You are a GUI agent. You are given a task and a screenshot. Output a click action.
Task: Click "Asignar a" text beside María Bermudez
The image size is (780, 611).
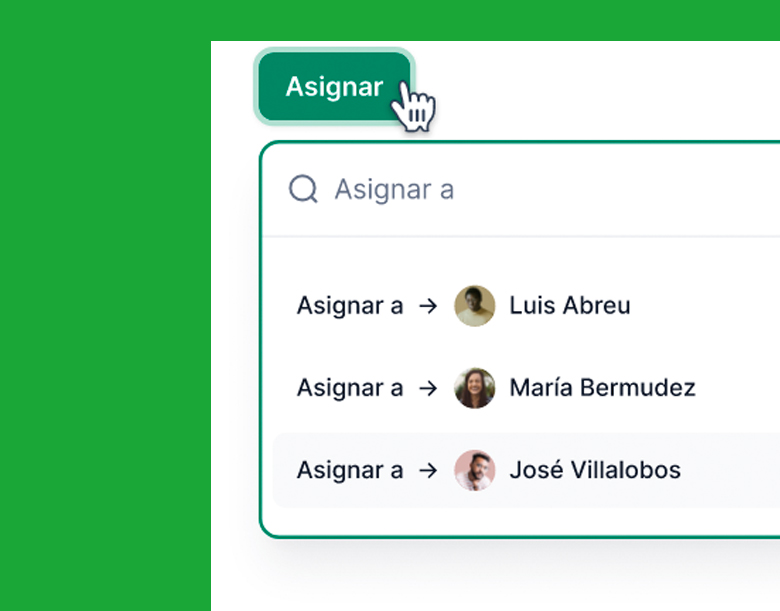tap(350, 388)
